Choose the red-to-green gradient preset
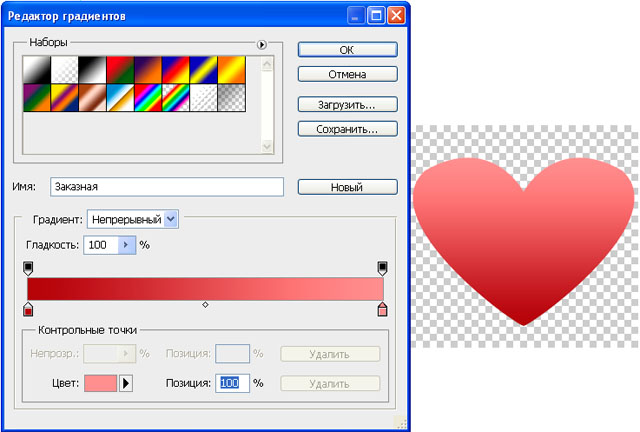Screen dimensions: 640x432 120,70
